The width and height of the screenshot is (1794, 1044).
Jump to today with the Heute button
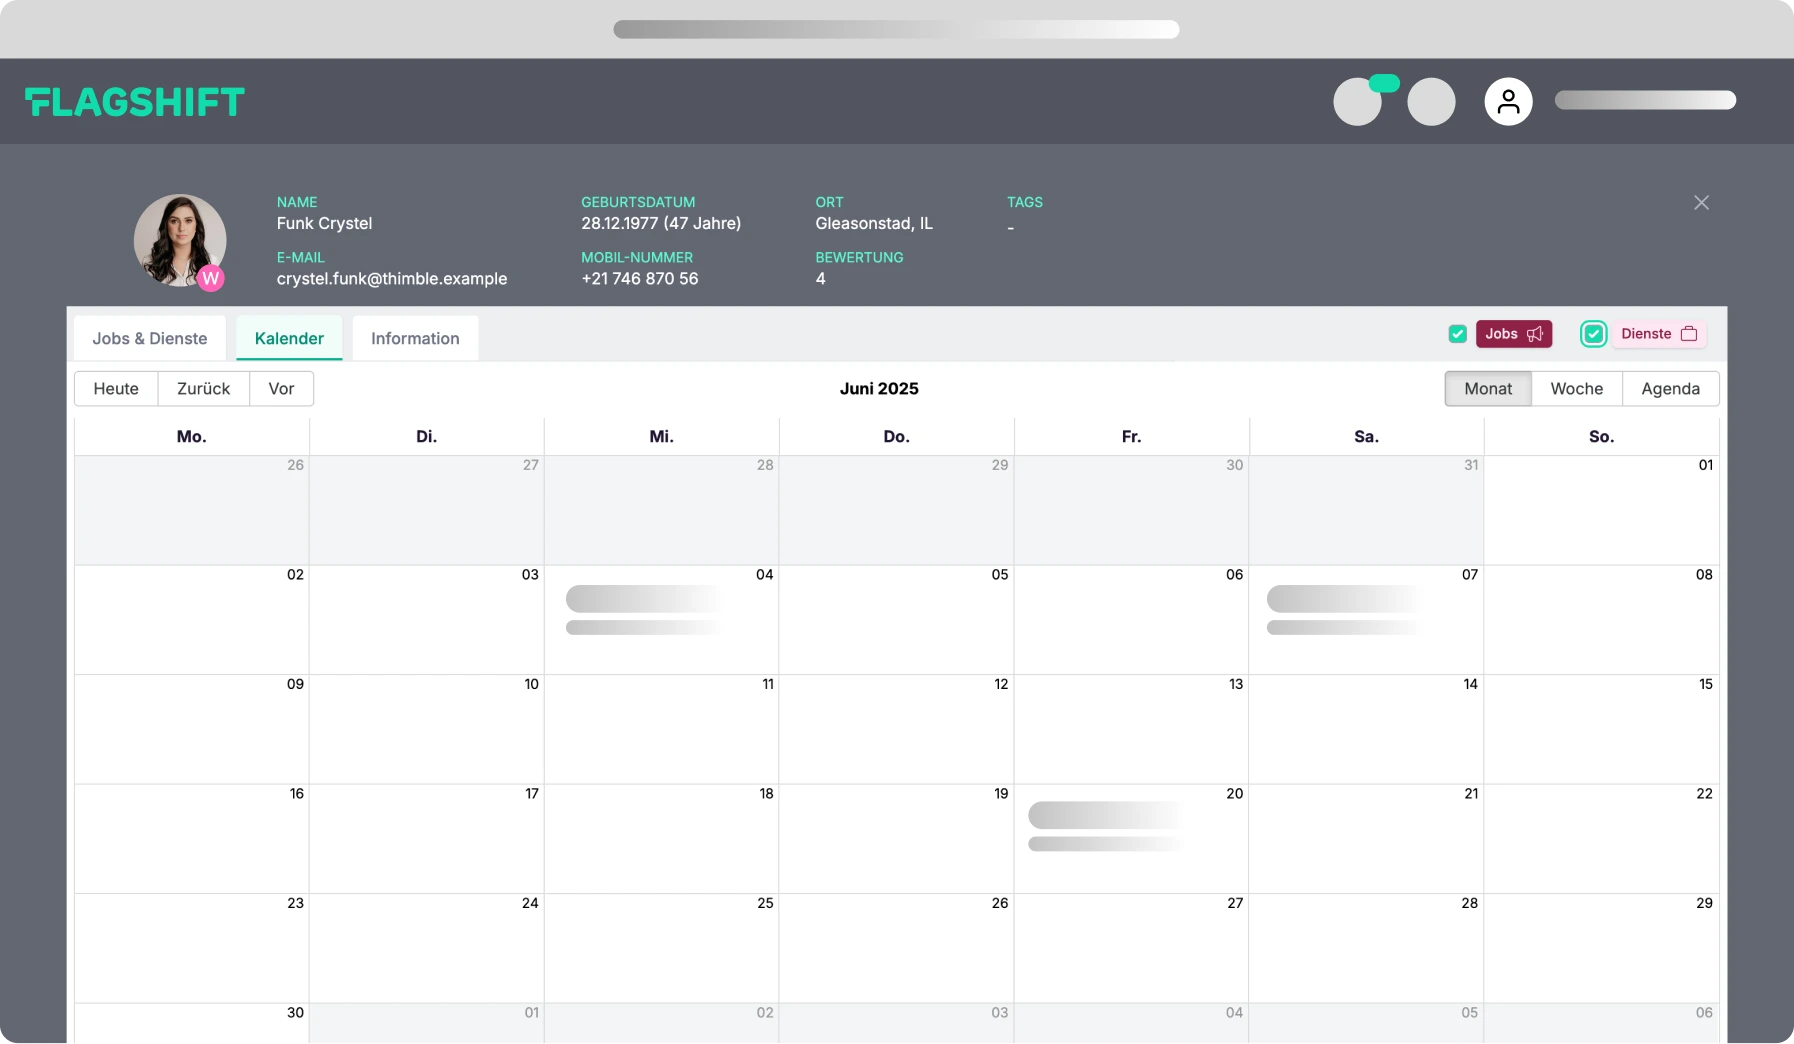point(115,388)
